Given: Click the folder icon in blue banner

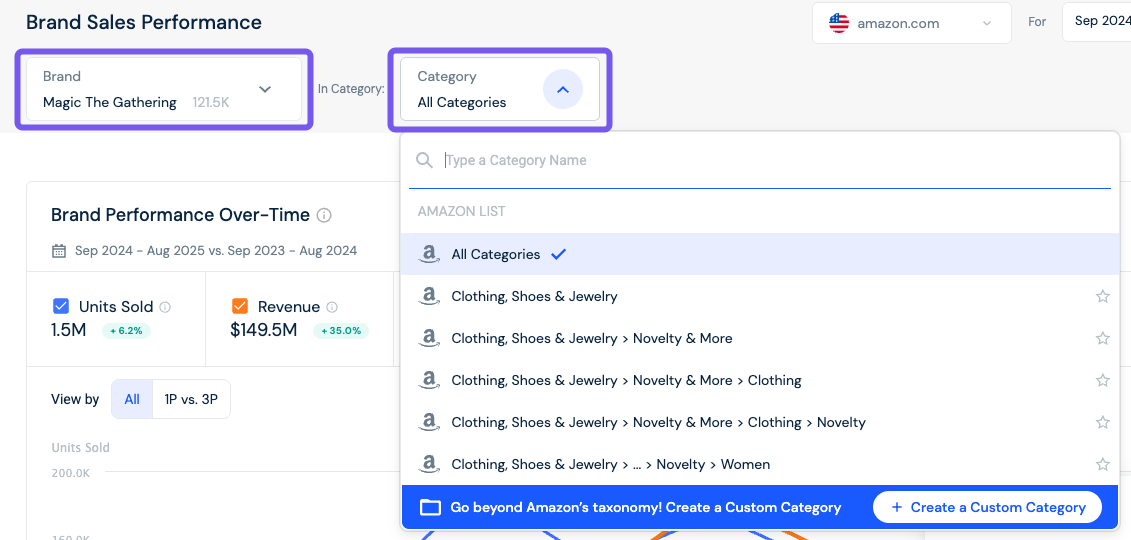Looking at the screenshot, I should (x=430, y=507).
